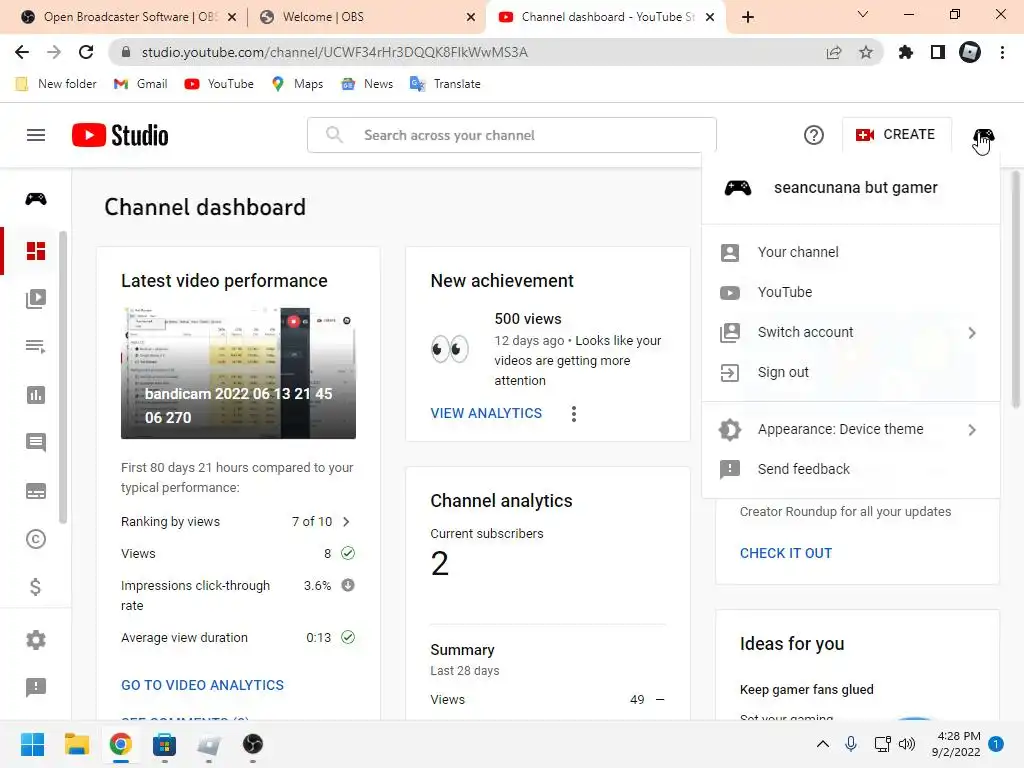Open the Chrome three-dot menu
The width and height of the screenshot is (1024, 768).
tap(1002, 52)
